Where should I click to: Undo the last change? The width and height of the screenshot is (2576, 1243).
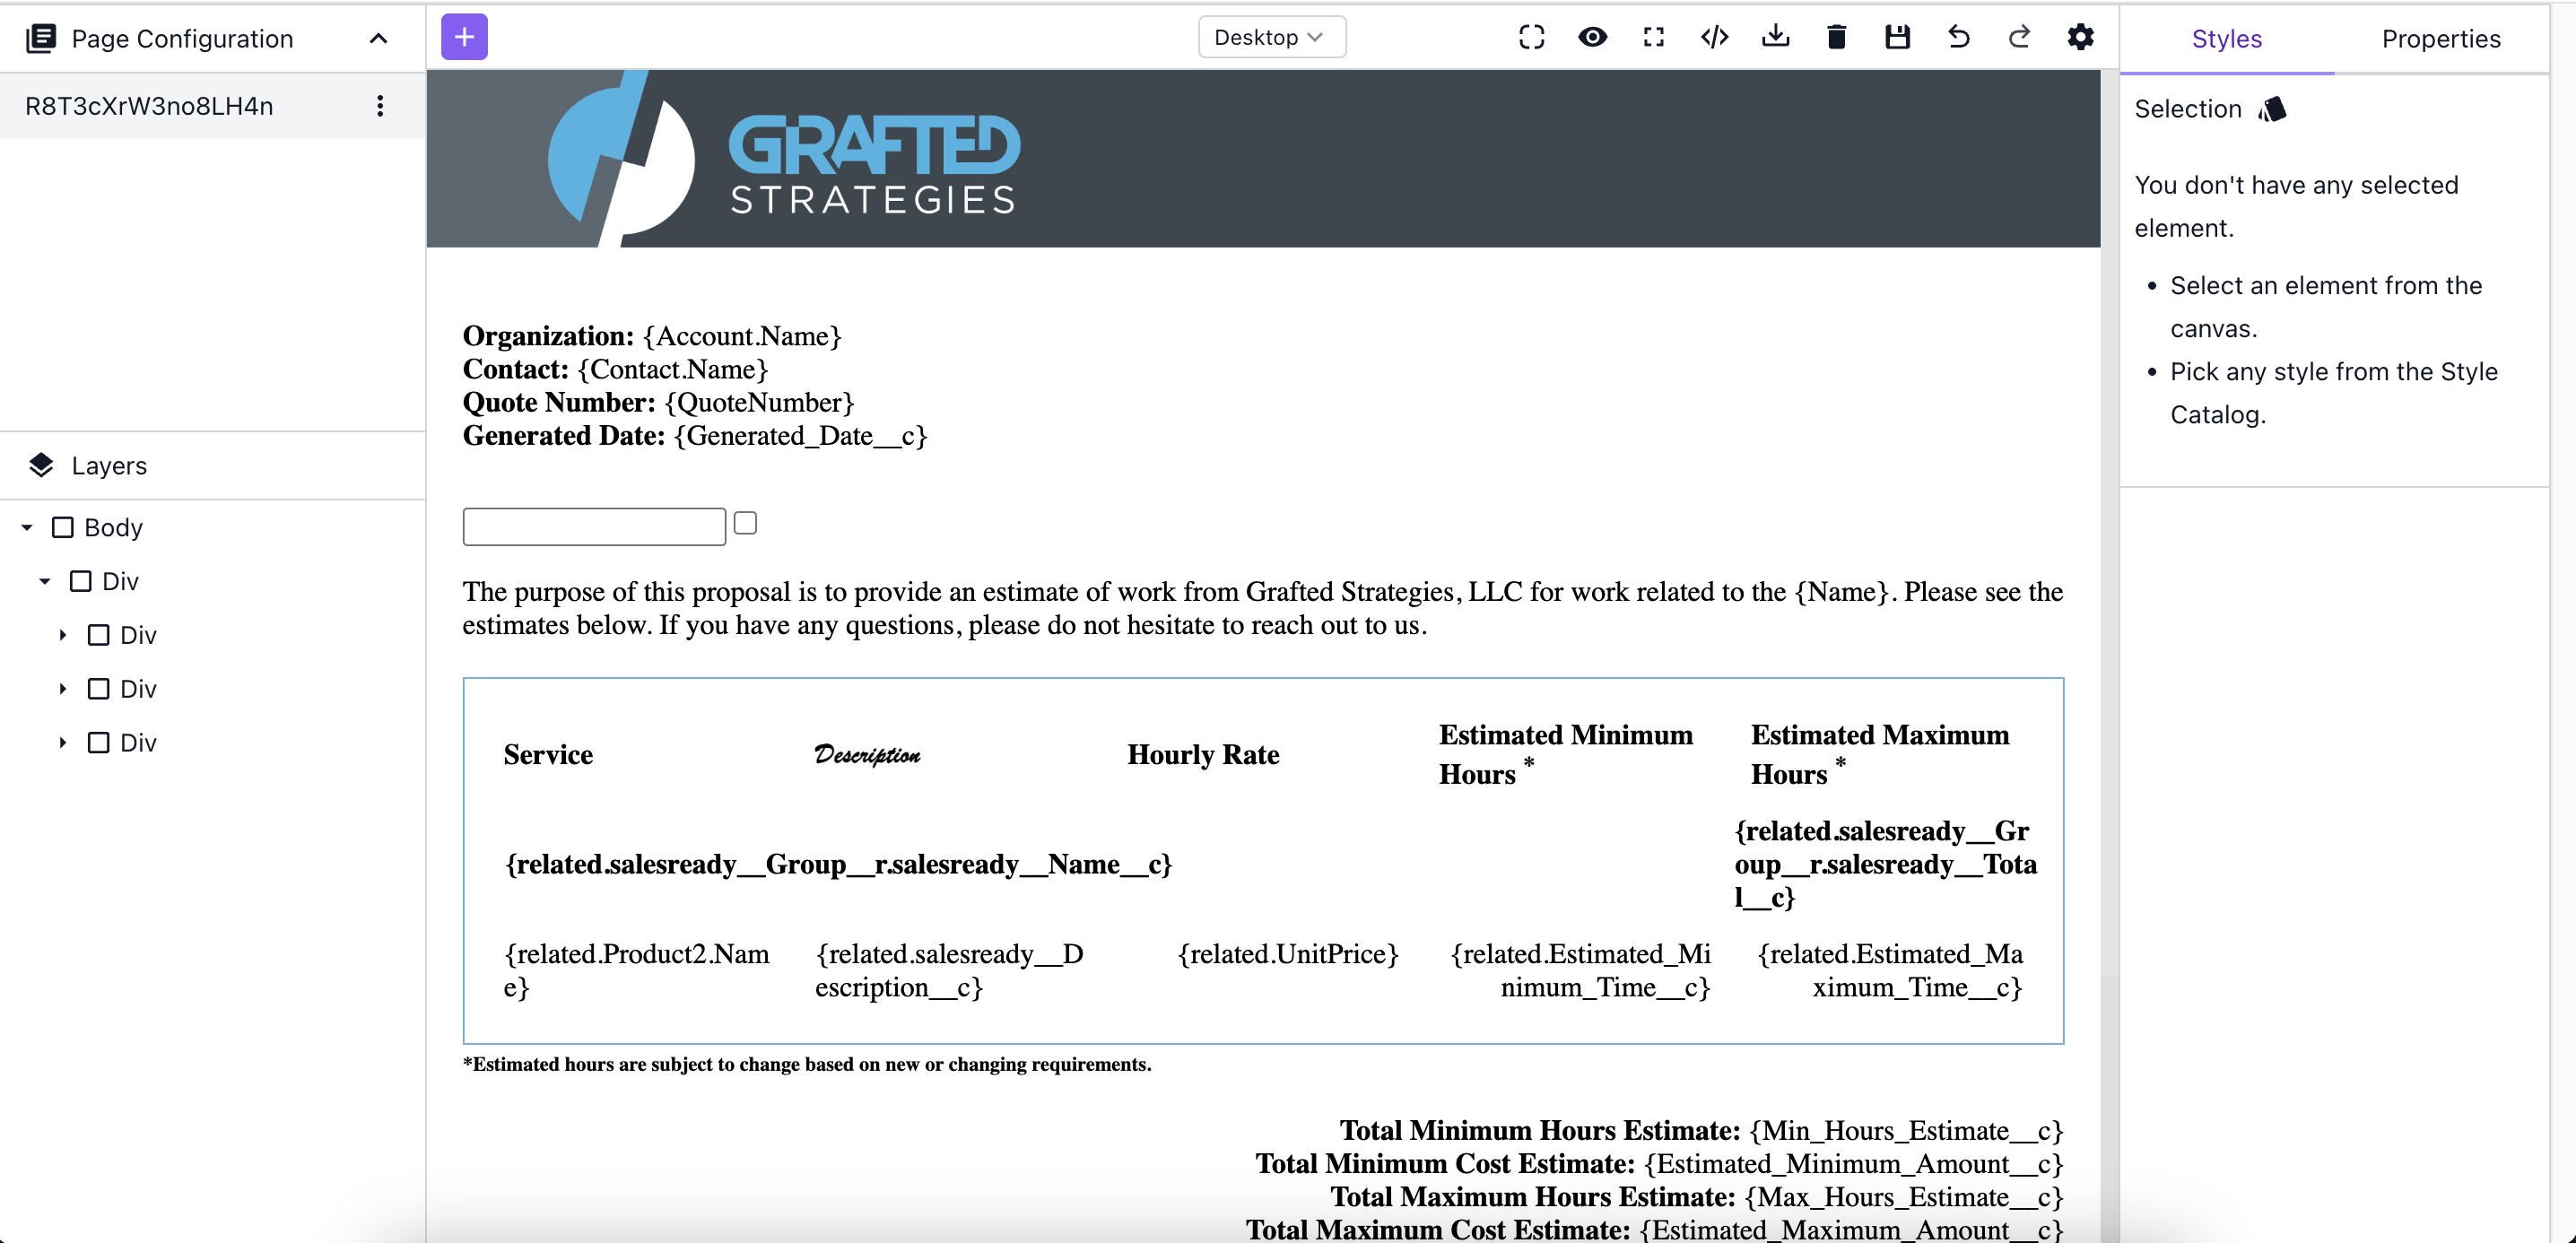pos(1958,37)
